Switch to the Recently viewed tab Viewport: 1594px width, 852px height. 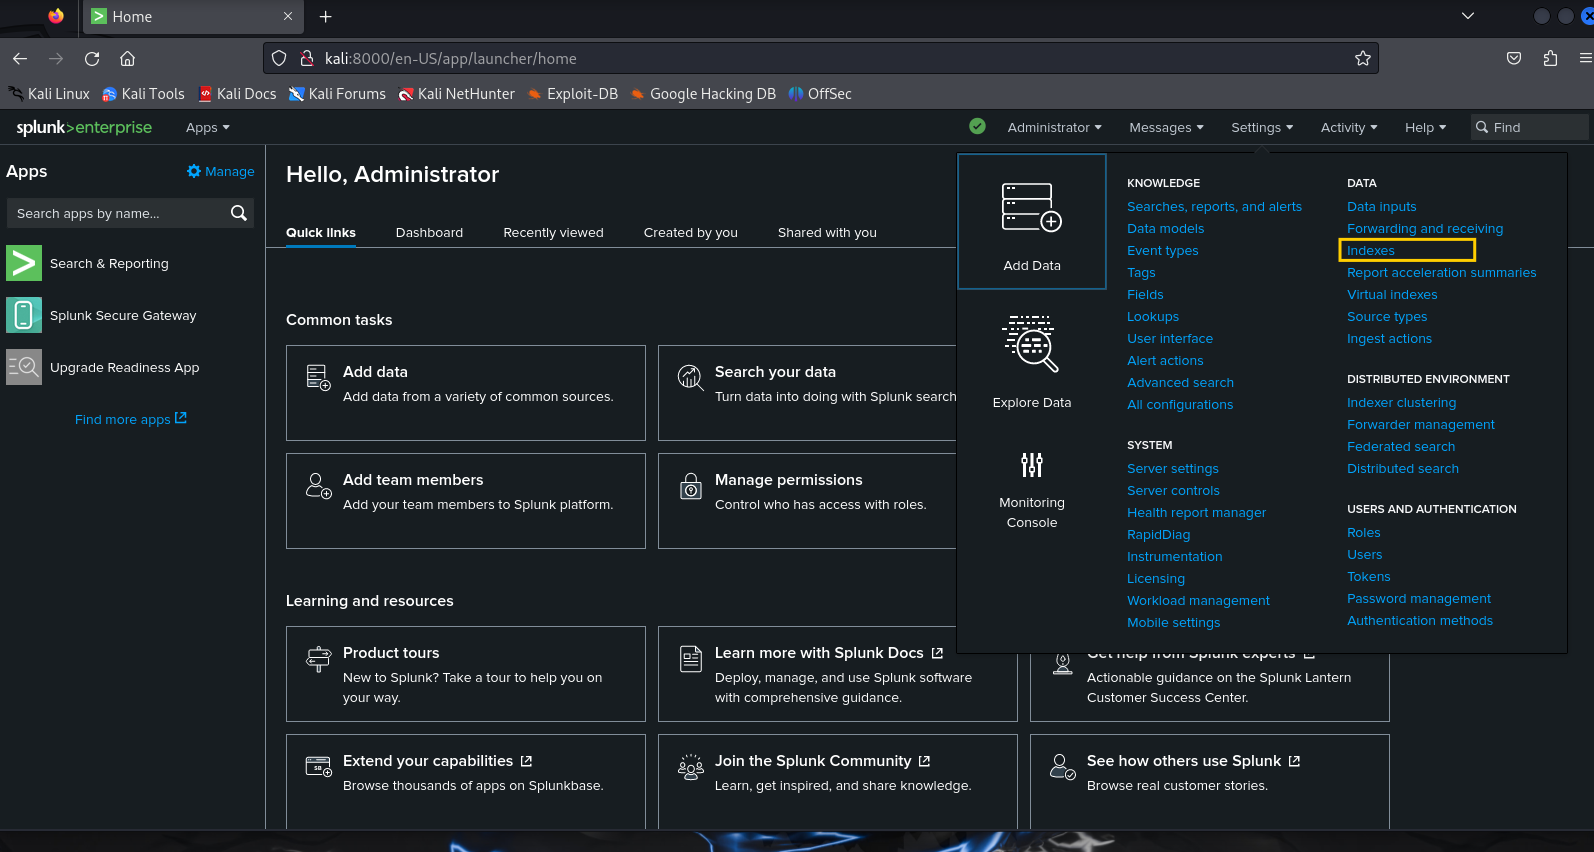[x=553, y=232]
